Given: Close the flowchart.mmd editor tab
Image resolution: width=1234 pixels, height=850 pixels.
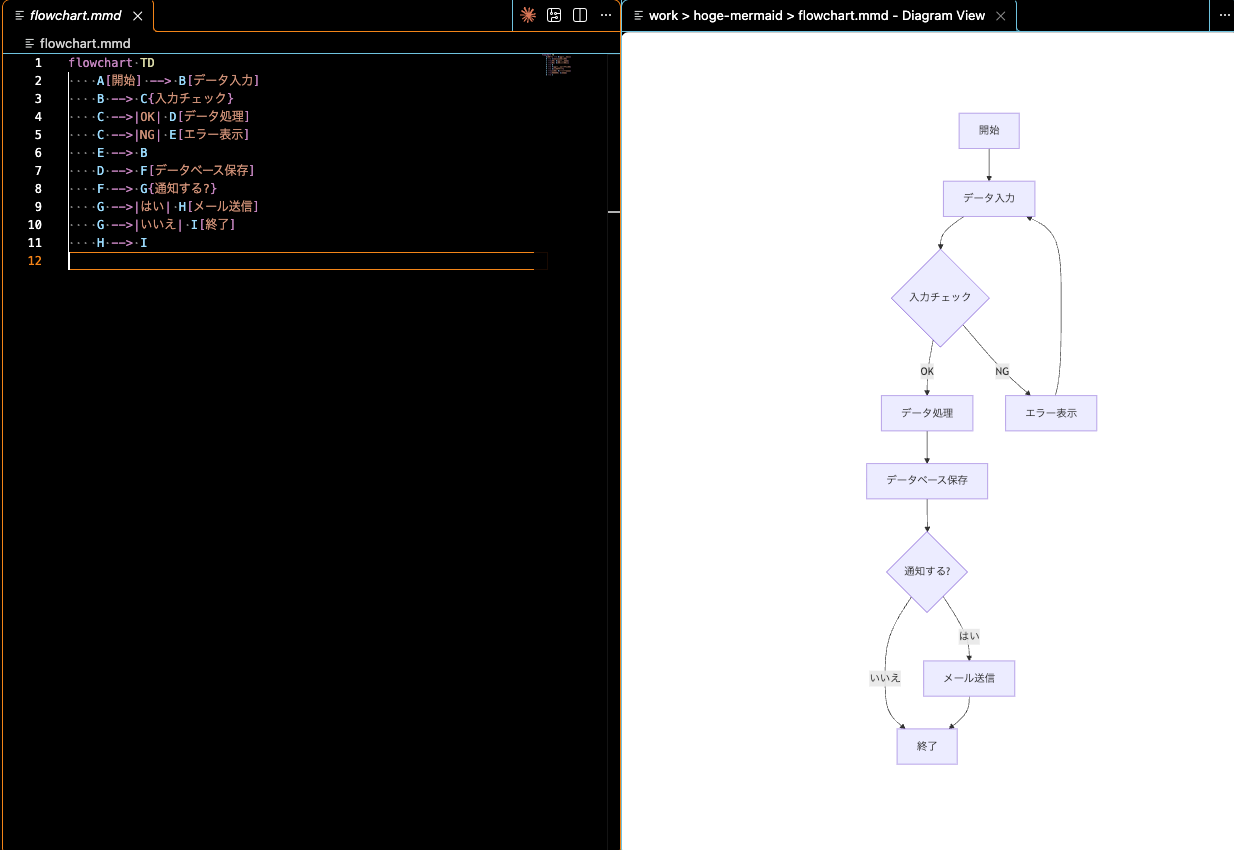Looking at the screenshot, I should tap(138, 16).
